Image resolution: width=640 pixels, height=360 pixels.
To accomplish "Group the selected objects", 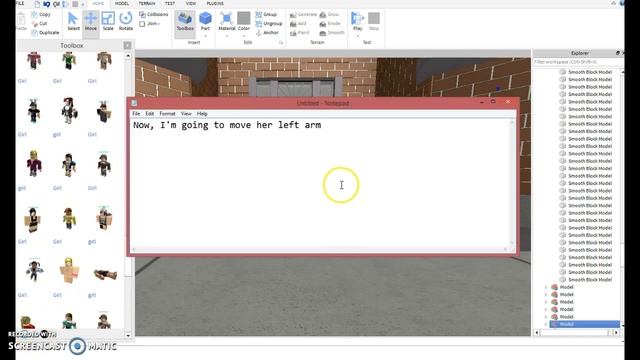I will (266, 14).
